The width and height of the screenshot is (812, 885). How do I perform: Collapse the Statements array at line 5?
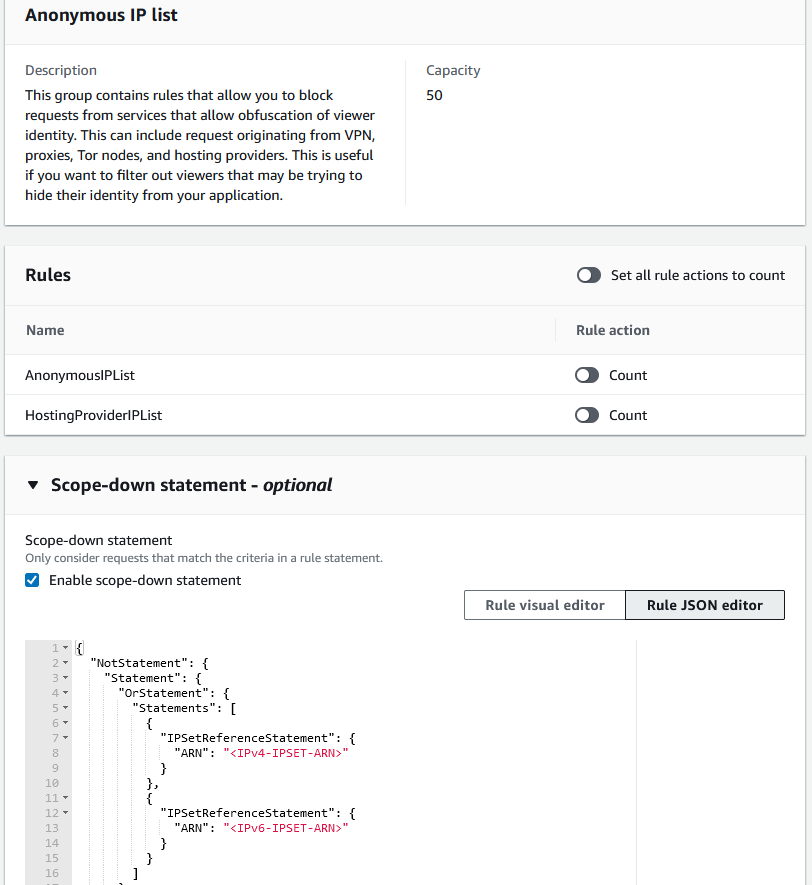[x=64, y=708]
